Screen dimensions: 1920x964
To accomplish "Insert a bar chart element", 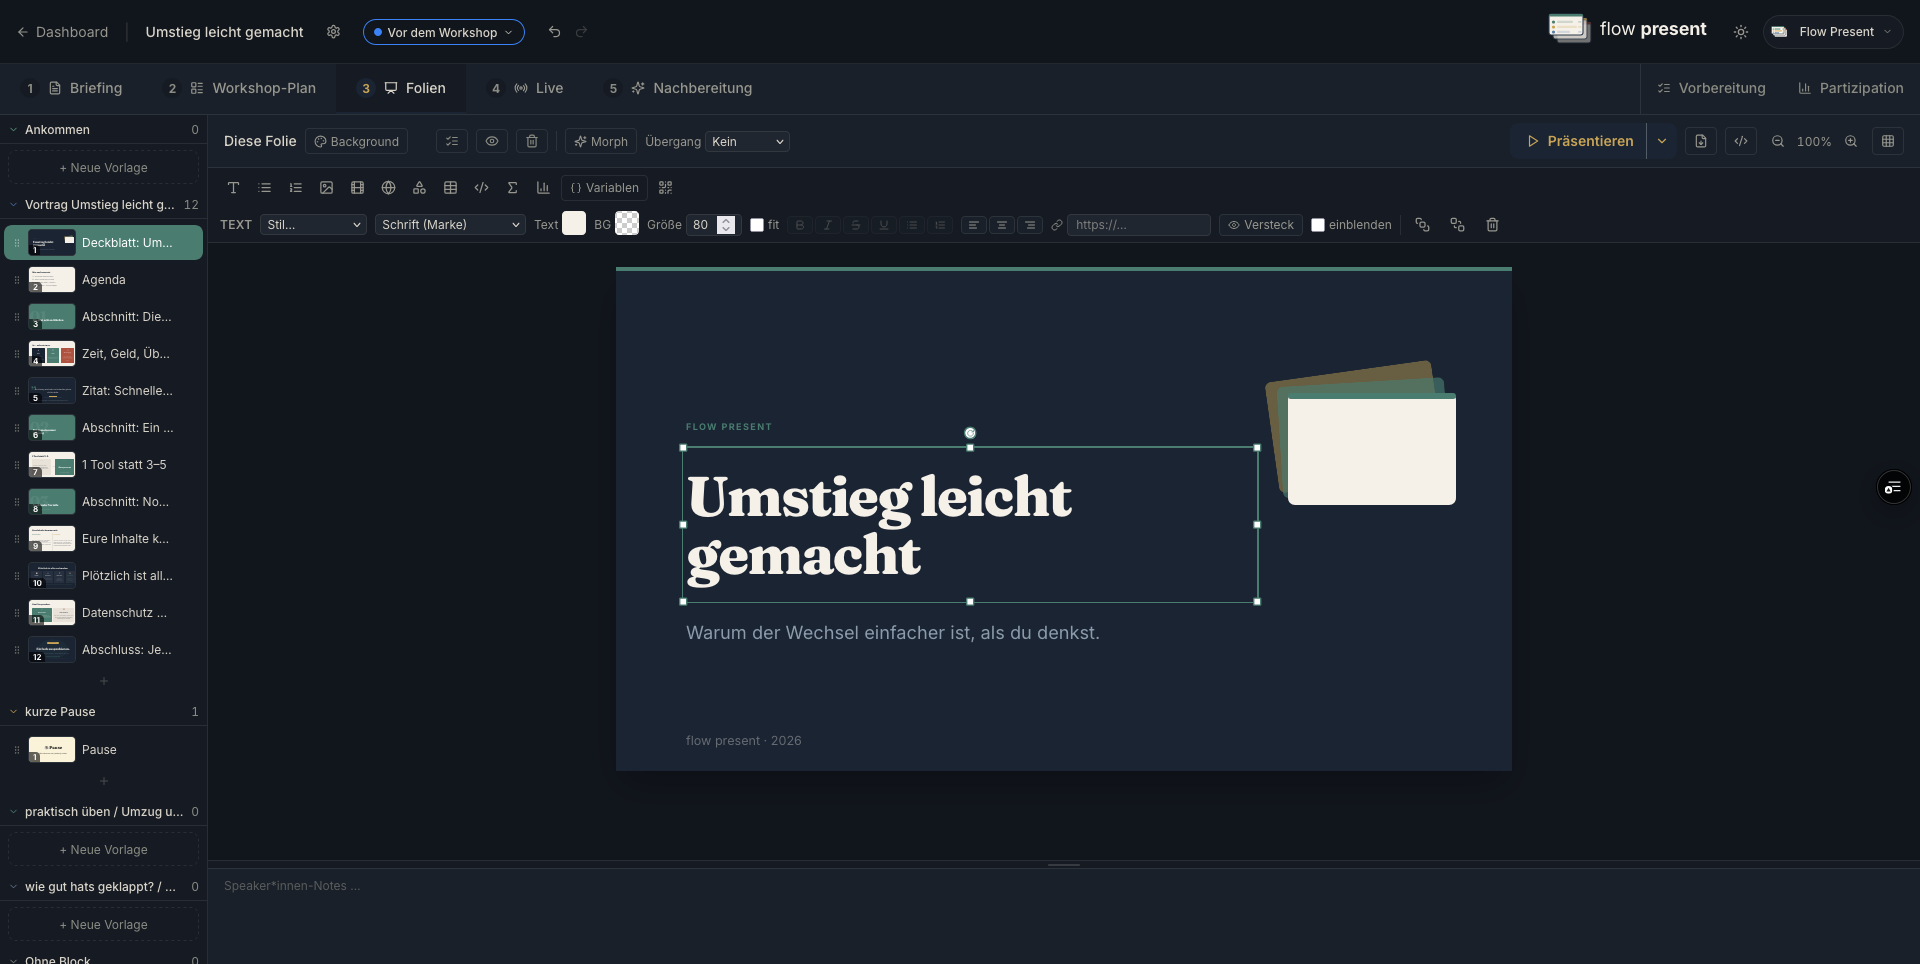I will point(543,188).
